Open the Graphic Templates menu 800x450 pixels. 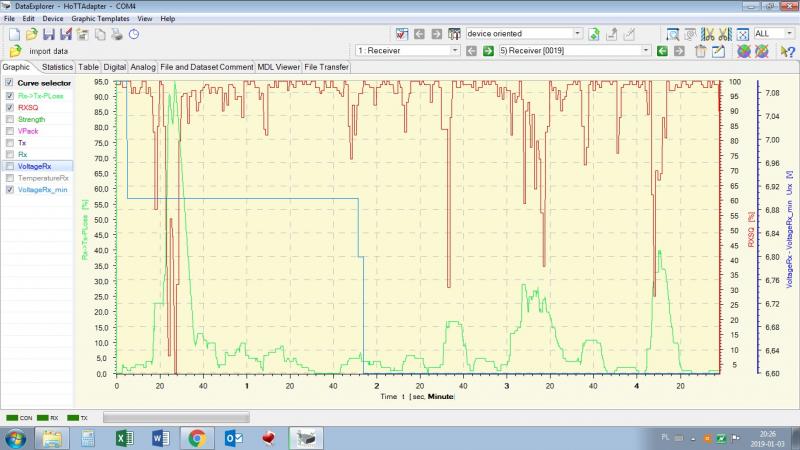100,18
